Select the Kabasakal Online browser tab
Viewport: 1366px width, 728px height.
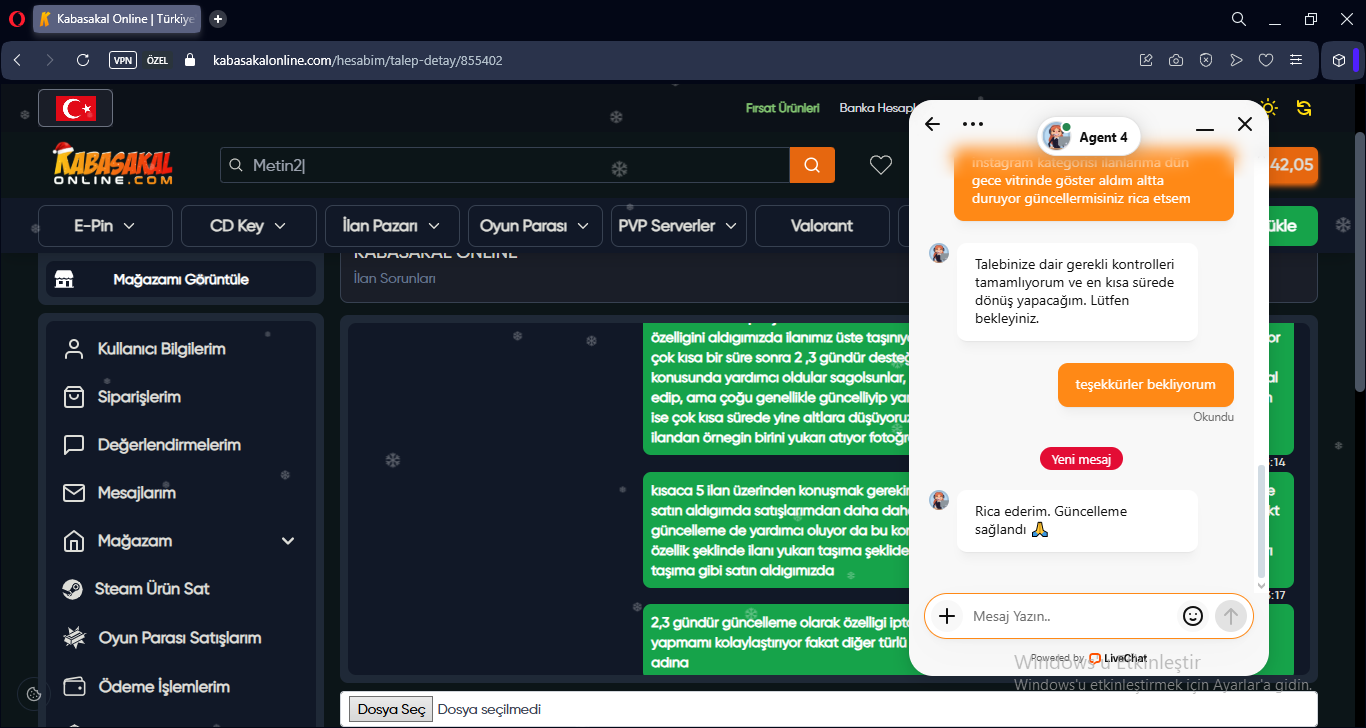118,19
